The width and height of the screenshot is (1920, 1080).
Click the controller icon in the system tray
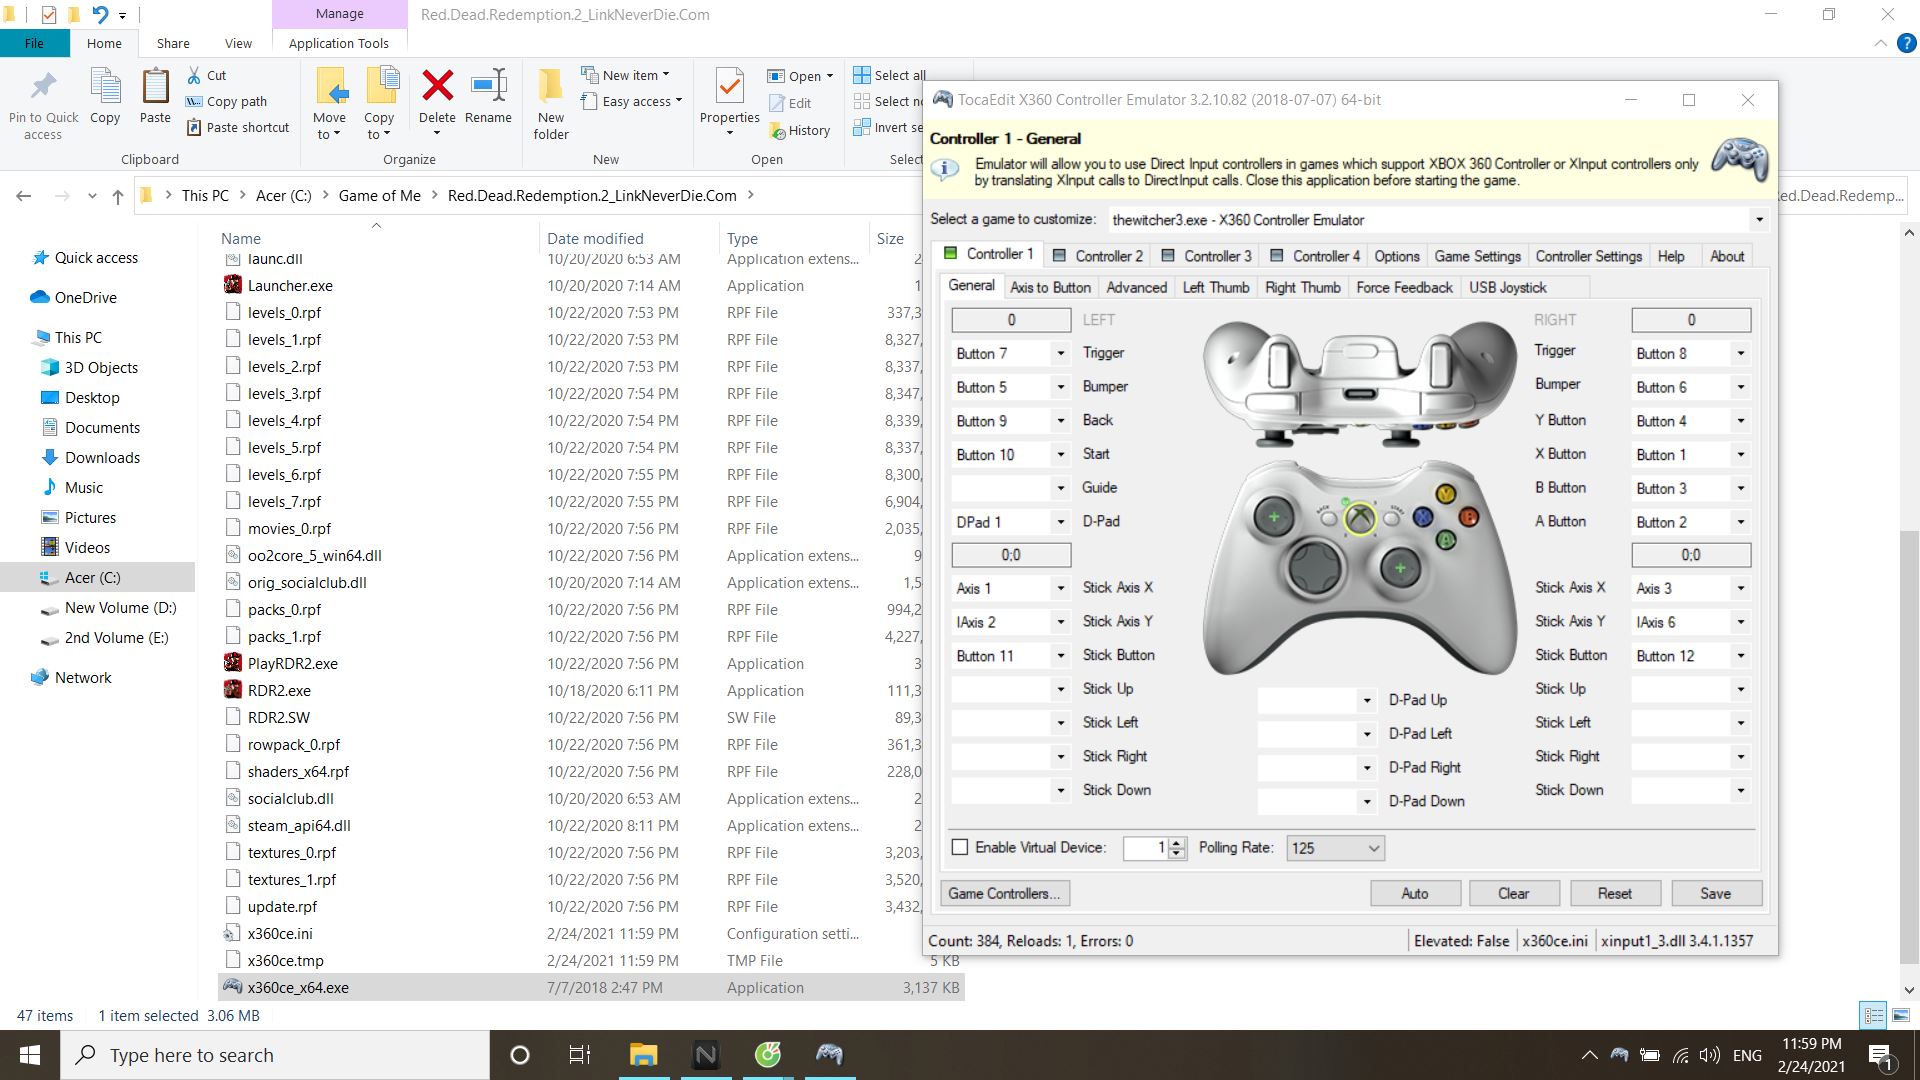coord(1618,1054)
